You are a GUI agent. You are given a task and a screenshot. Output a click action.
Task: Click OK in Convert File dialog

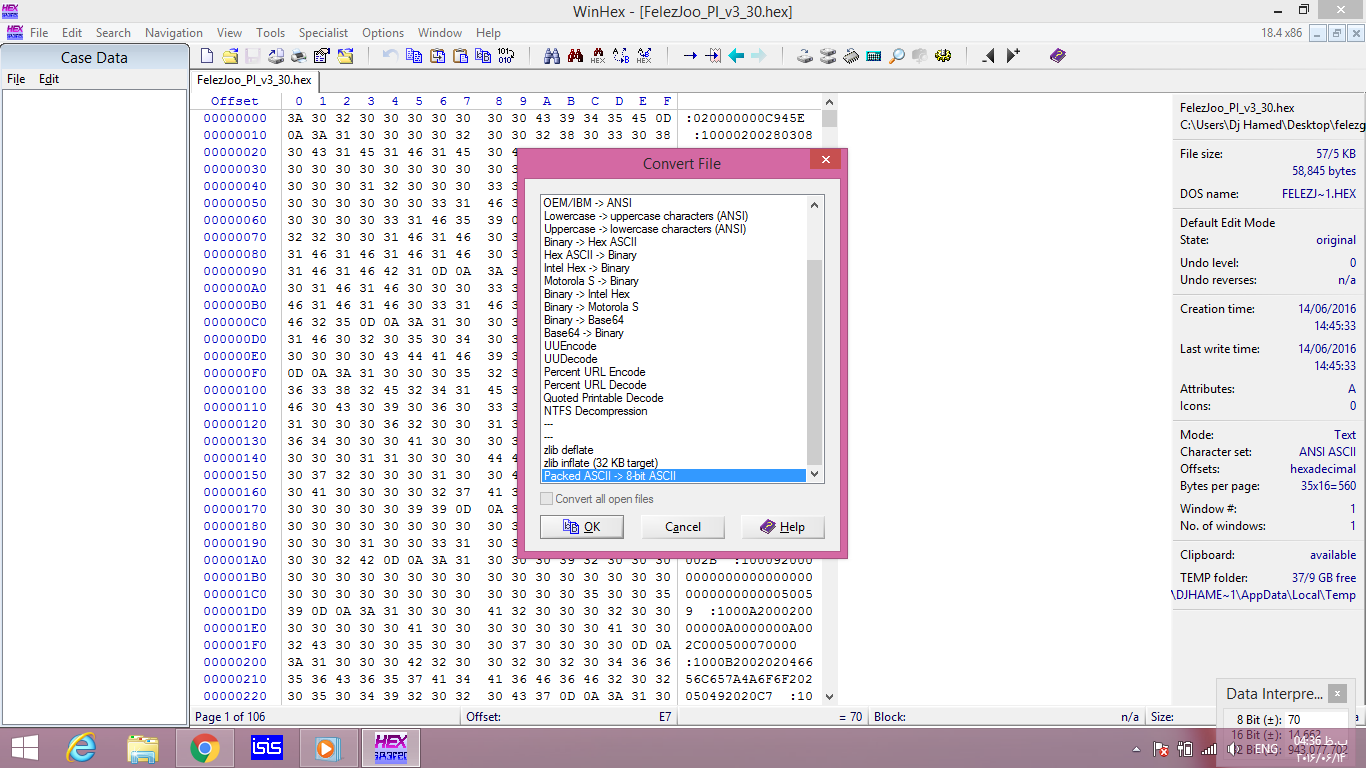point(582,527)
